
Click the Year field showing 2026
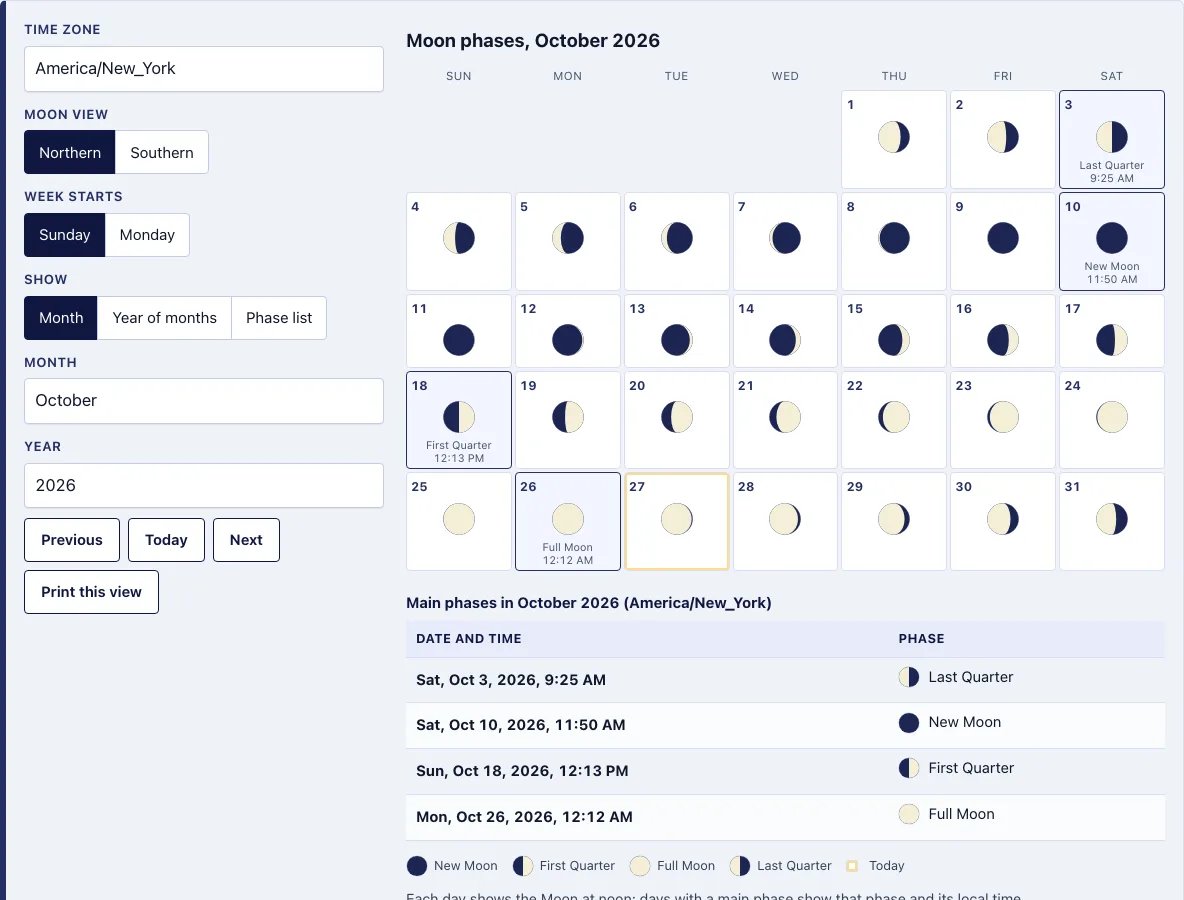click(x=204, y=485)
